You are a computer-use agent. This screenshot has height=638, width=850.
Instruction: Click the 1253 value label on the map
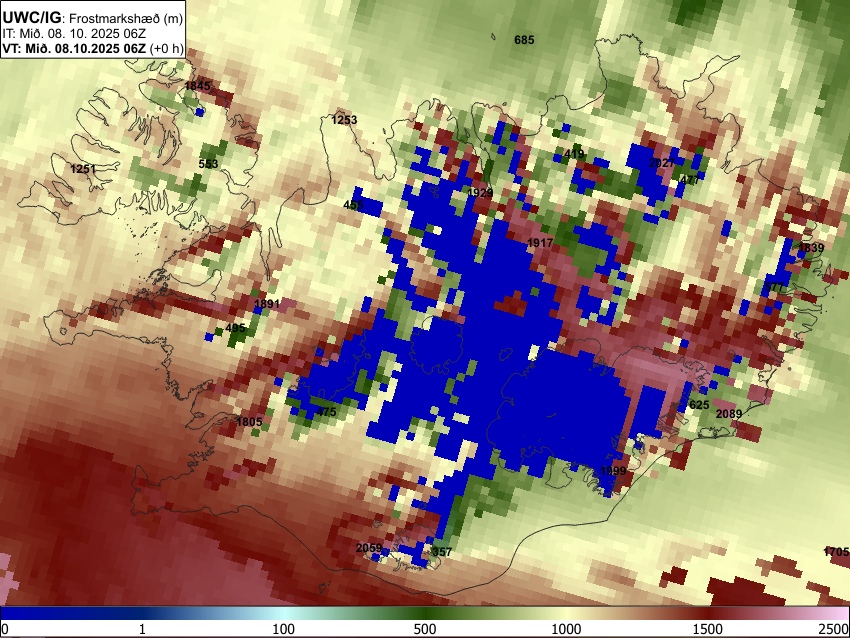[x=345, y=120]
